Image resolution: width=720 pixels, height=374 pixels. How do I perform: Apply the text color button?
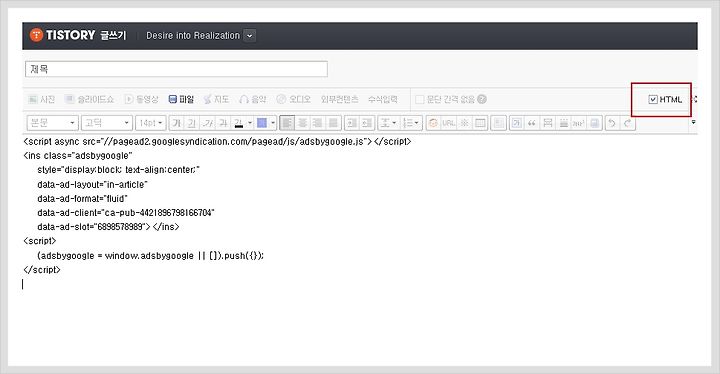point(239,123)
